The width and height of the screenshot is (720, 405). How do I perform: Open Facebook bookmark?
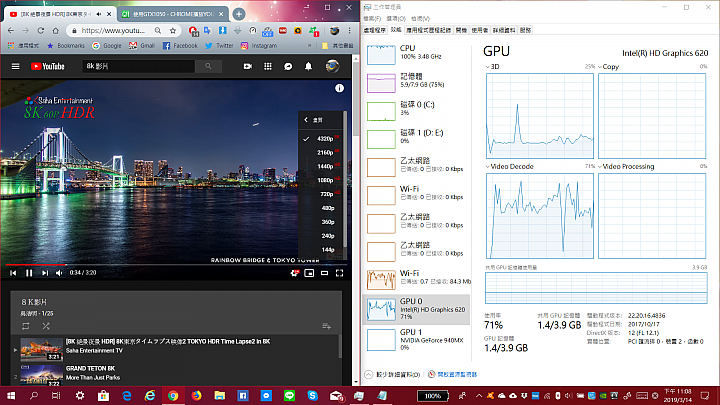180,45
